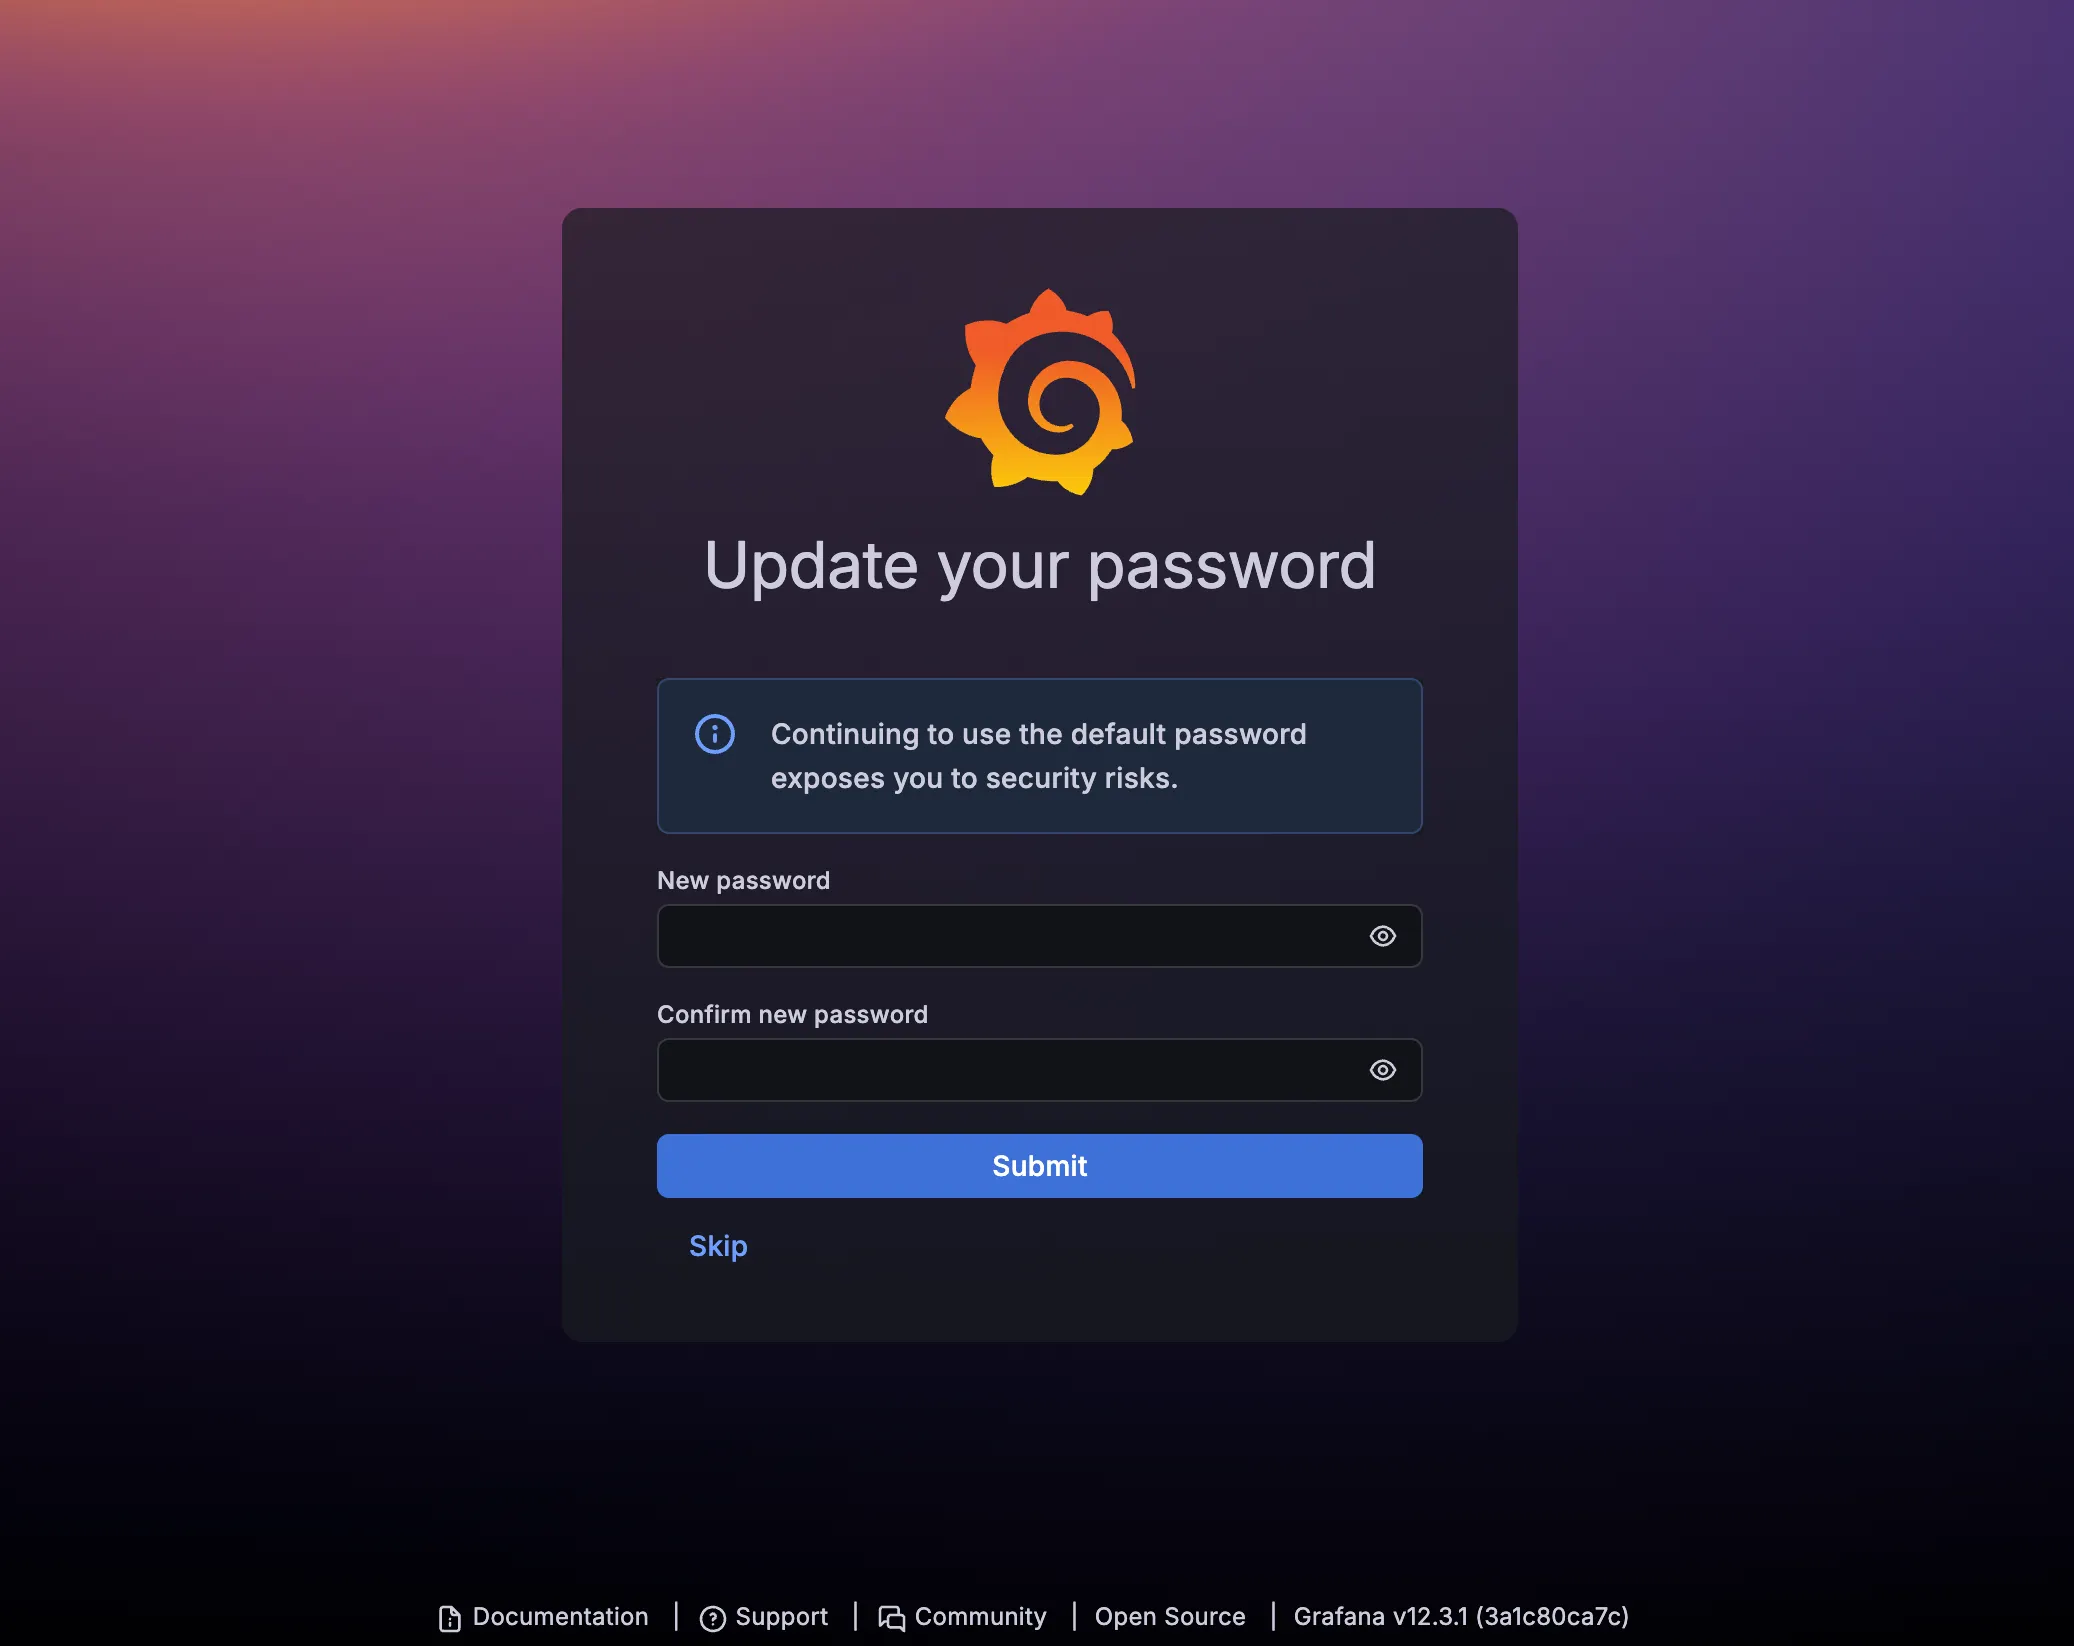2074x1646 pixels.
Task: Click the Grafana logo
Action: [1040, 392]
